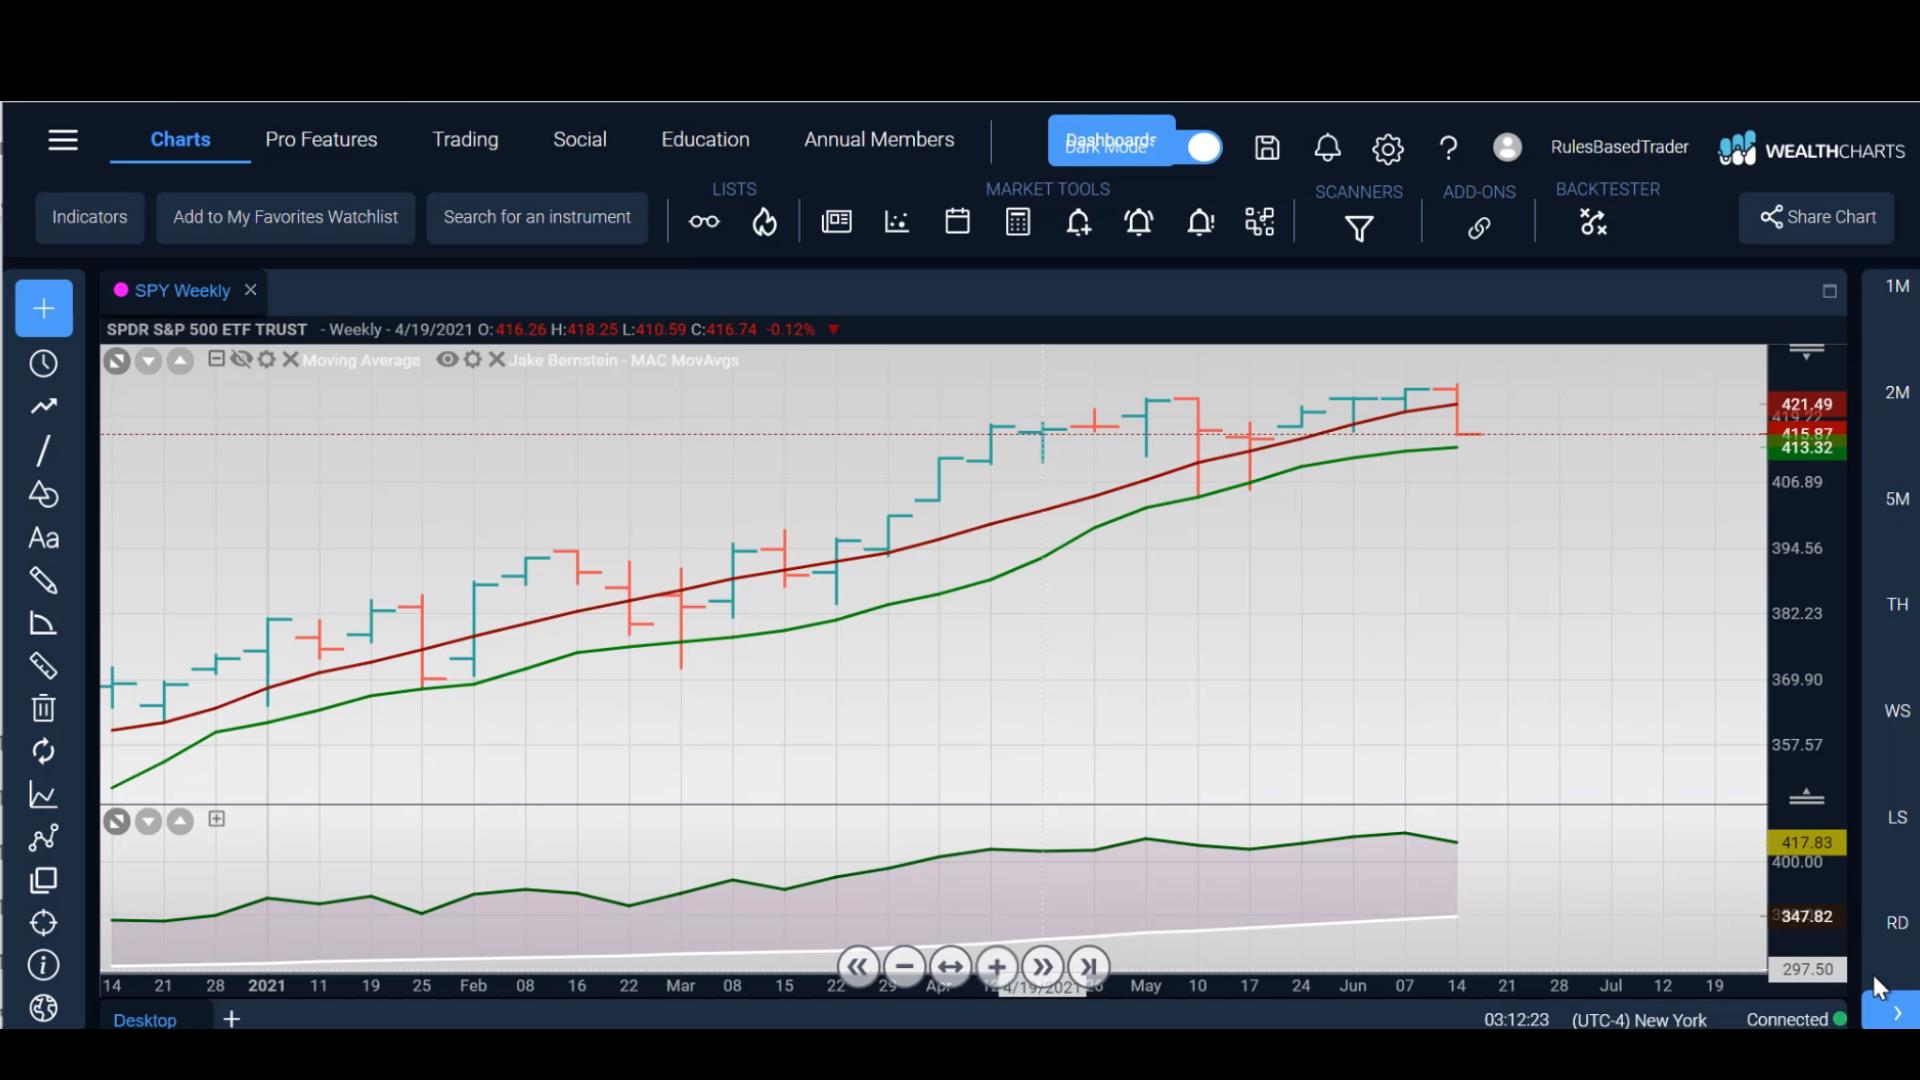Select the shapes drawing tool
The image size is (1920, 1080).
point(43,494)
